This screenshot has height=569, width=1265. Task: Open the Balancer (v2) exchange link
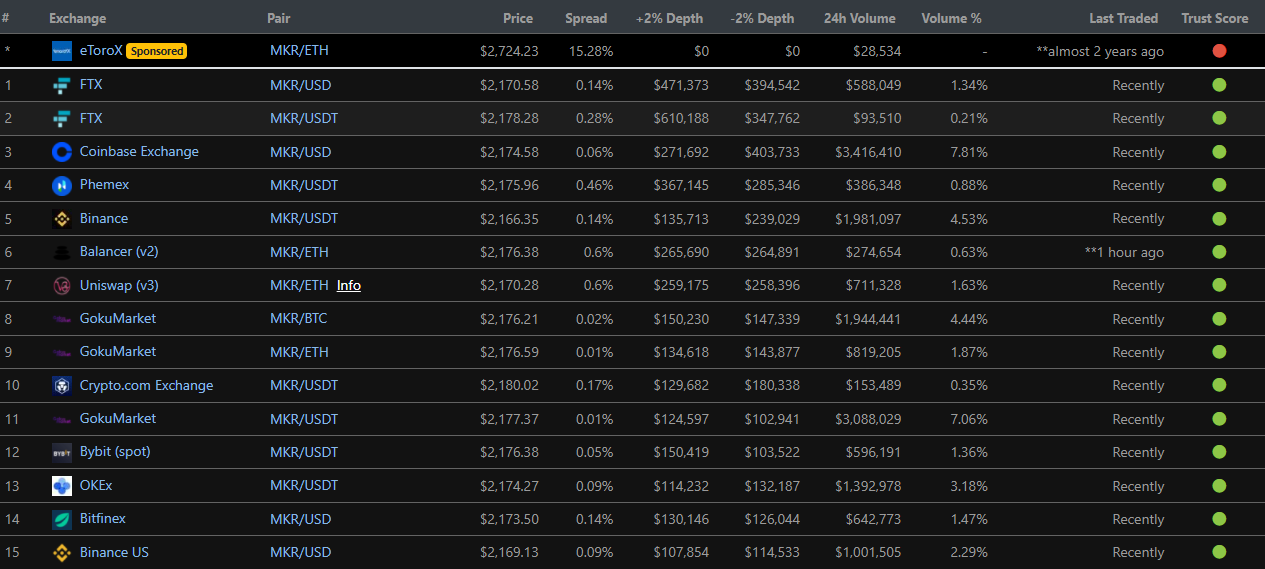pos(119,252)
